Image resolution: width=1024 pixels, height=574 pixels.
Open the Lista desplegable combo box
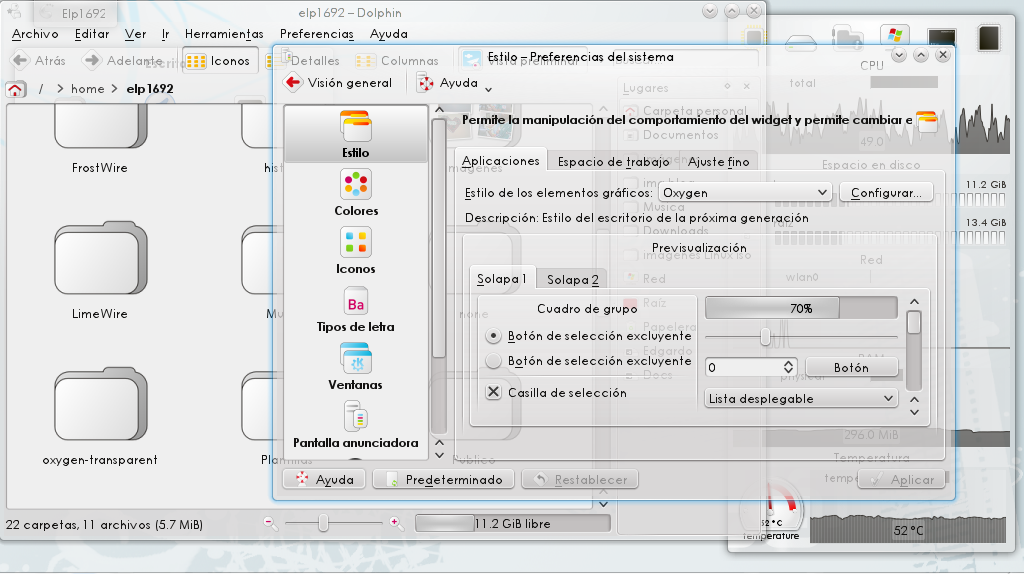point(801,398)
